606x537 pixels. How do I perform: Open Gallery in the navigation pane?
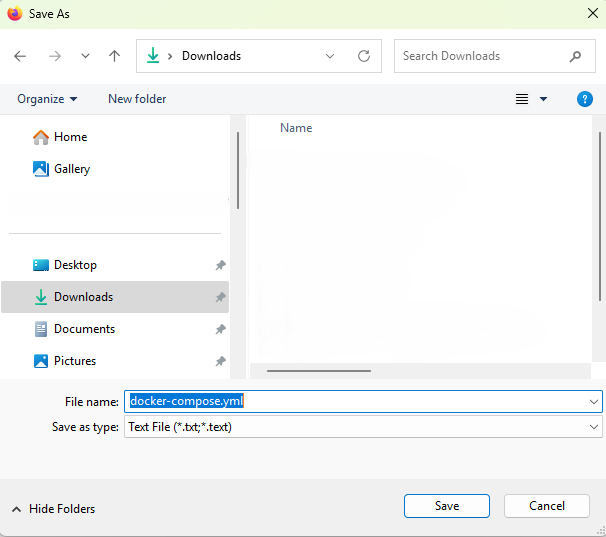click(71, 169)
